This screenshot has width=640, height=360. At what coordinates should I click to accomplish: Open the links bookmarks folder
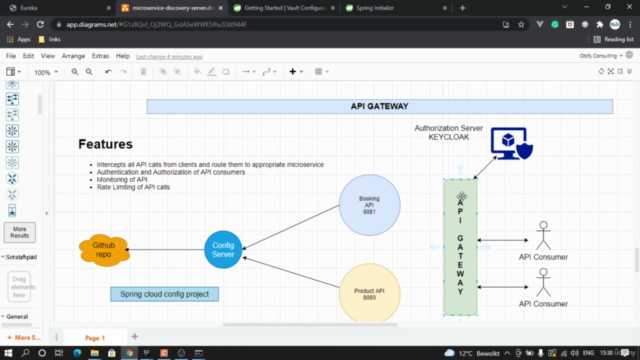[49, 40]
